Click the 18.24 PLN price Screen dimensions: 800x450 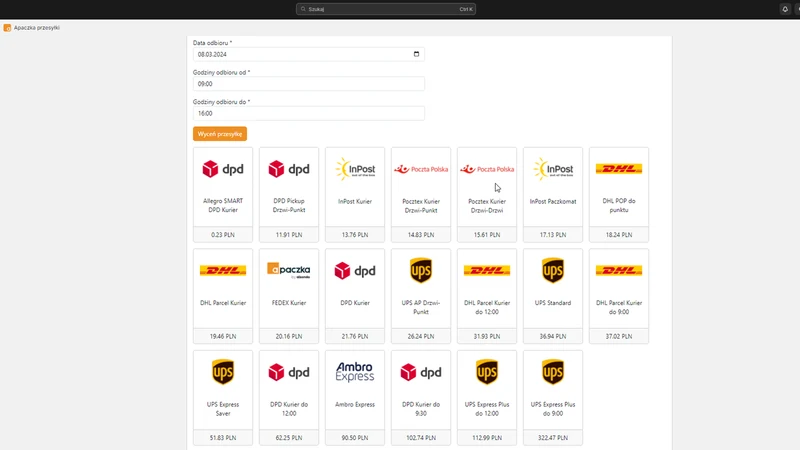(619, 235)
